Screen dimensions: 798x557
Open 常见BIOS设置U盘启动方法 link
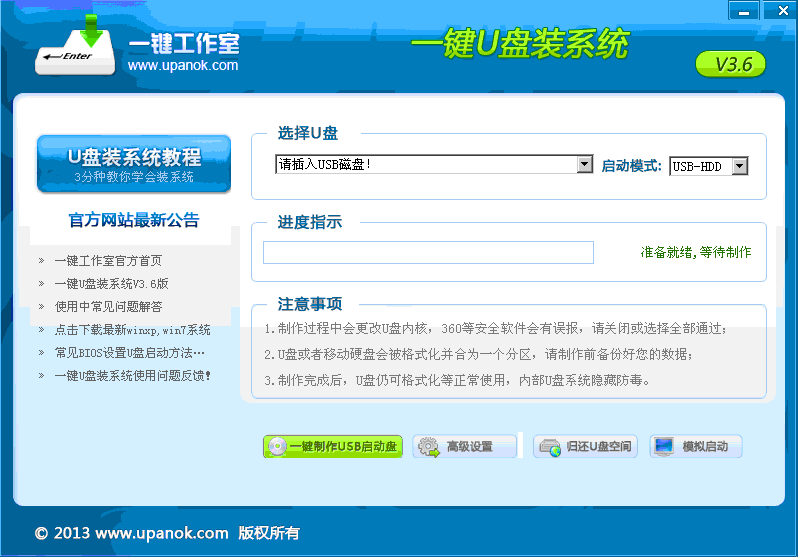tap(129, 353)
